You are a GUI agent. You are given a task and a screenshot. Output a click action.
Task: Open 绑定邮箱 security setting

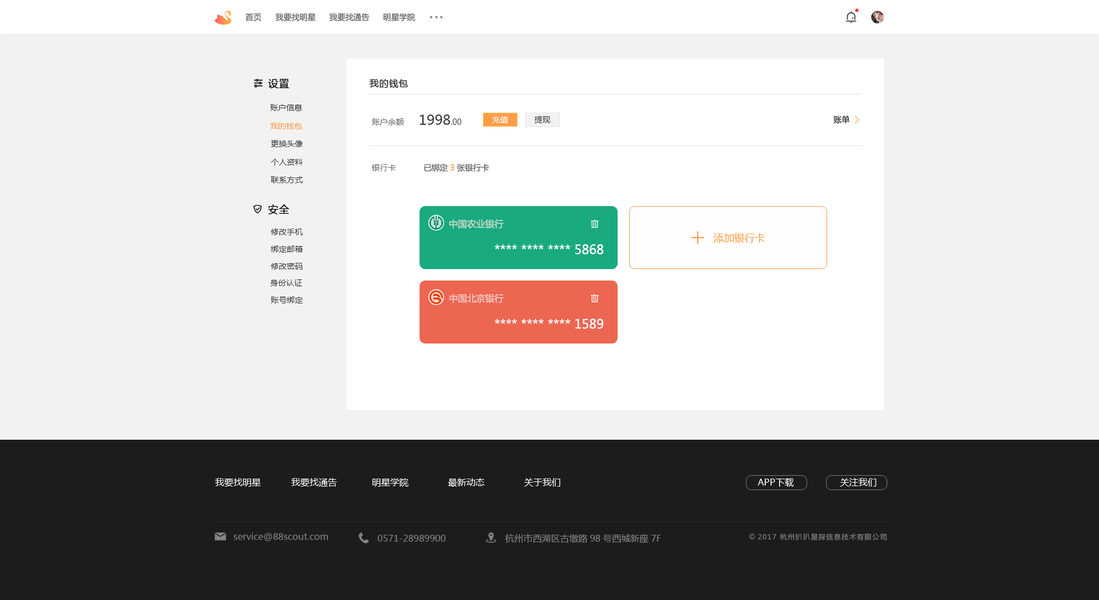pyautogui.click(x=287, y=249)
